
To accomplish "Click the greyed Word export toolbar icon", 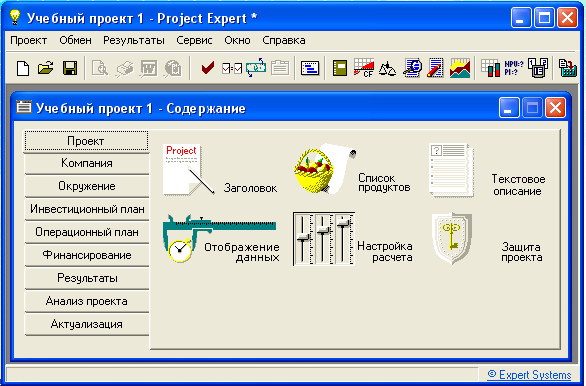I will point(148,68).
